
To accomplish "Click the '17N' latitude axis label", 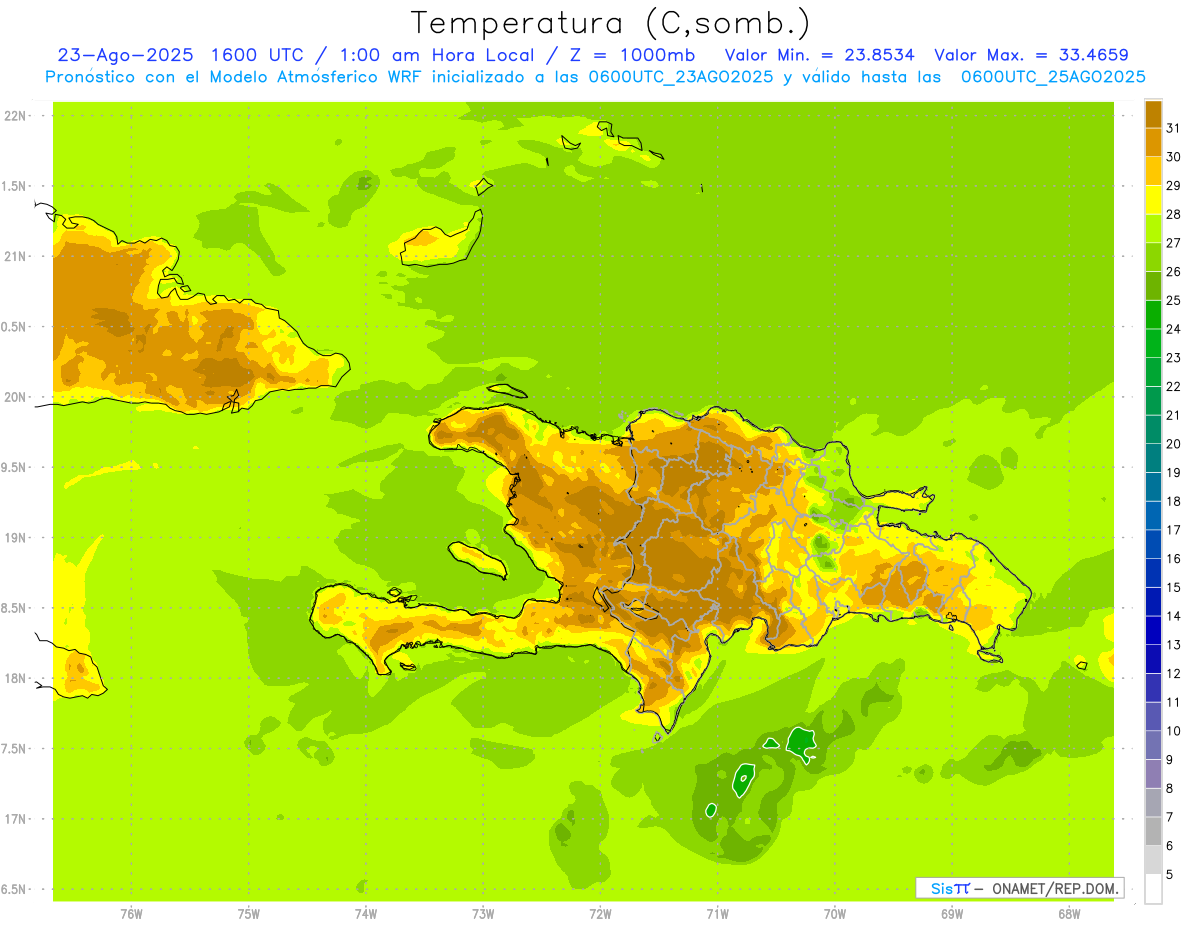I will (15, 819).
